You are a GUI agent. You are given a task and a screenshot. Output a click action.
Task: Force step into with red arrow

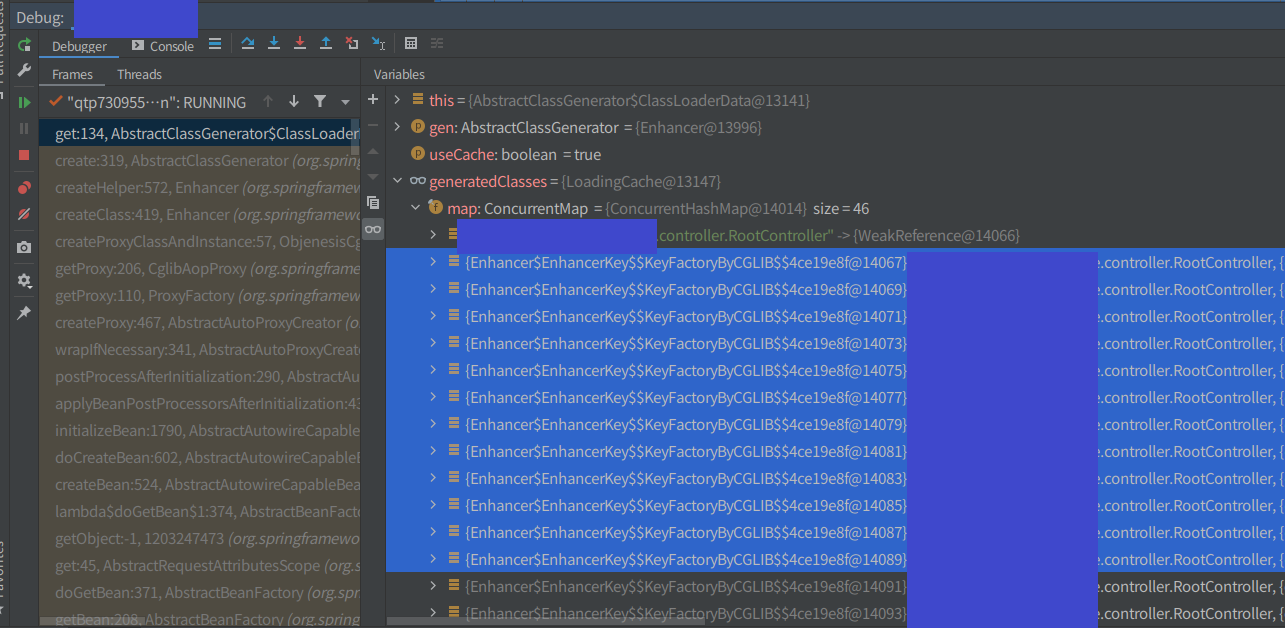click(x=300, y=44)
